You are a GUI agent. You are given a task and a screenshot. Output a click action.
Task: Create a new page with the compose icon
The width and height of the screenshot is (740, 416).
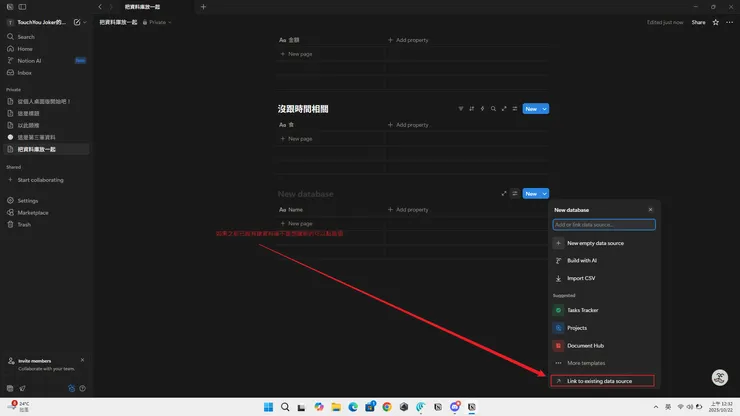pos(77,22)
